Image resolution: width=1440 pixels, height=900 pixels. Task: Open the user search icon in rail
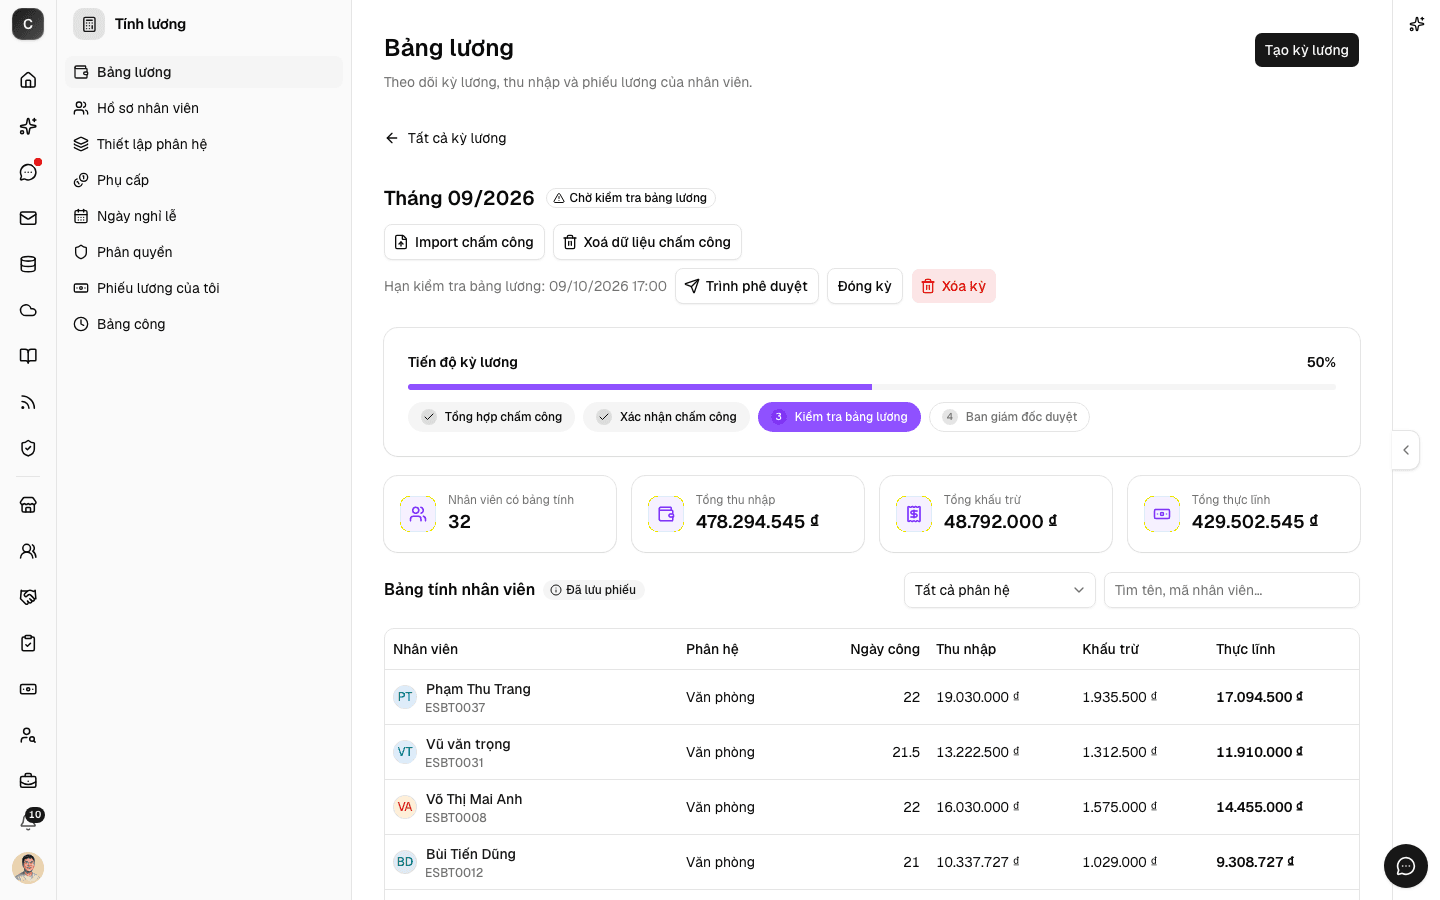click(x=28, y=735)
